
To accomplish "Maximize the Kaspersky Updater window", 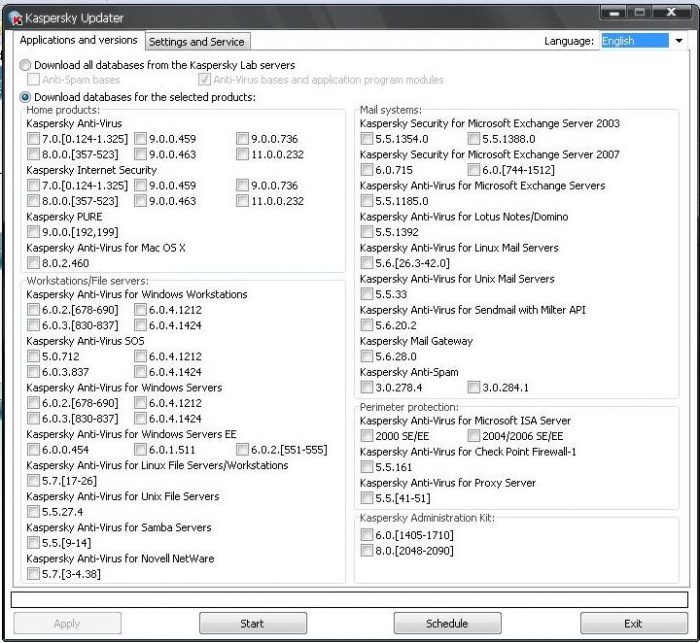I will pyautogui.click(x=640, y=13).
